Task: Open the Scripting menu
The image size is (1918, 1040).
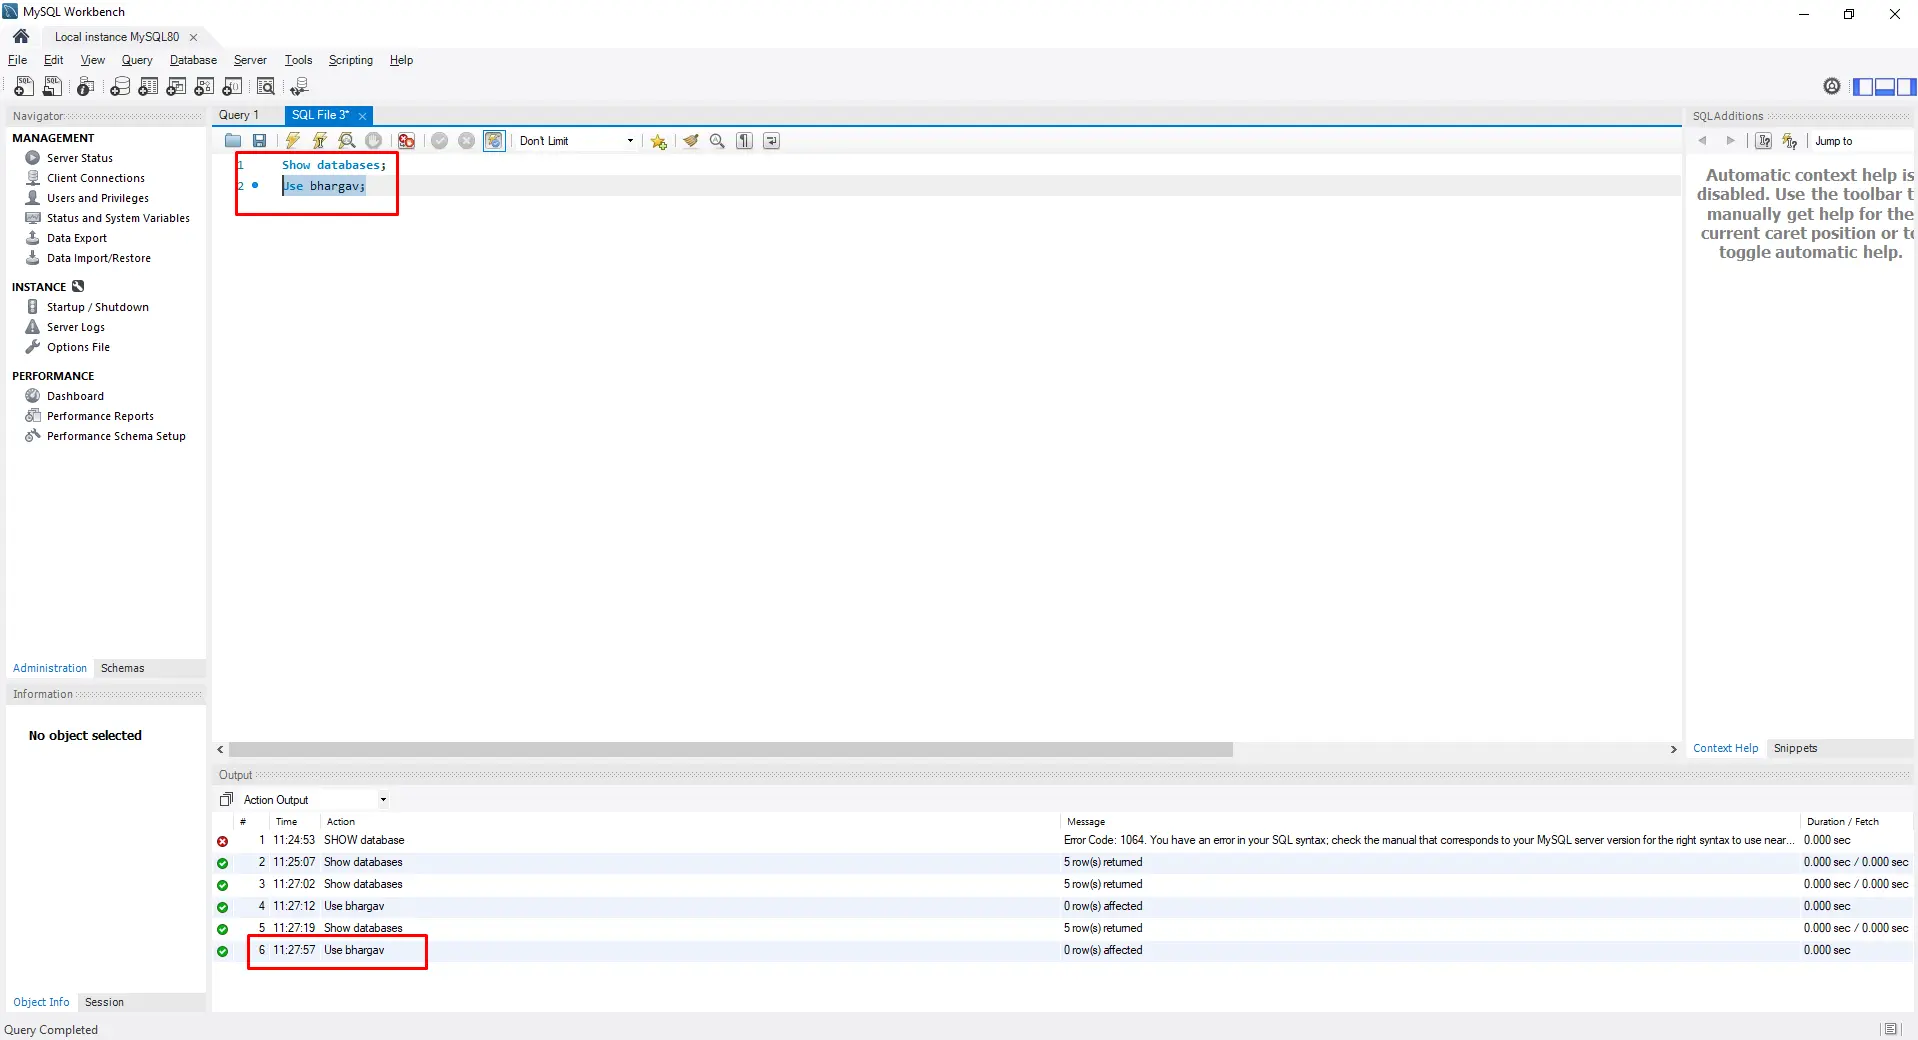Action: pyautogui.click(x=350, y=60)
